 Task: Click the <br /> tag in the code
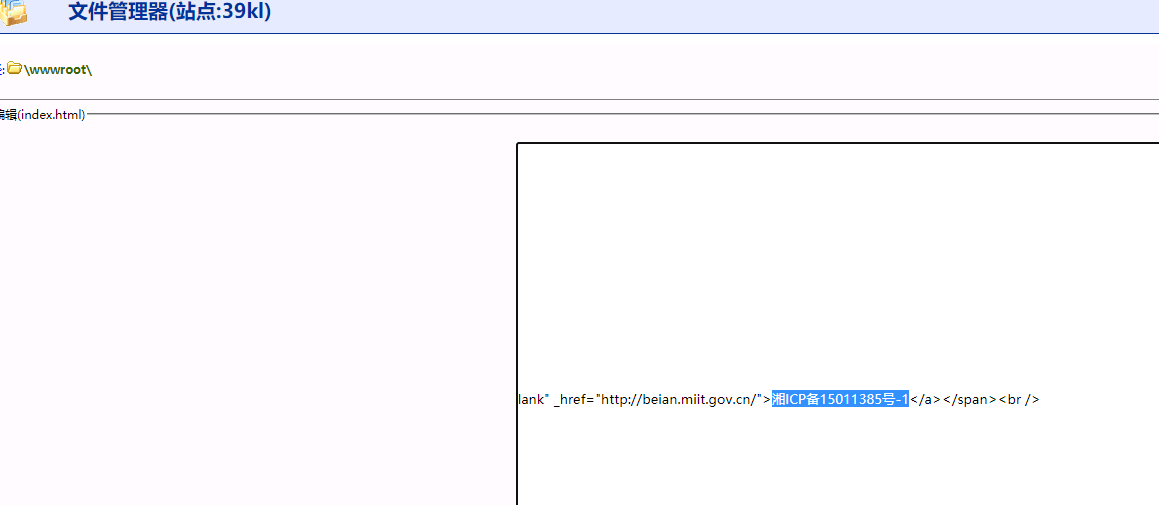tap(1019, 400)
